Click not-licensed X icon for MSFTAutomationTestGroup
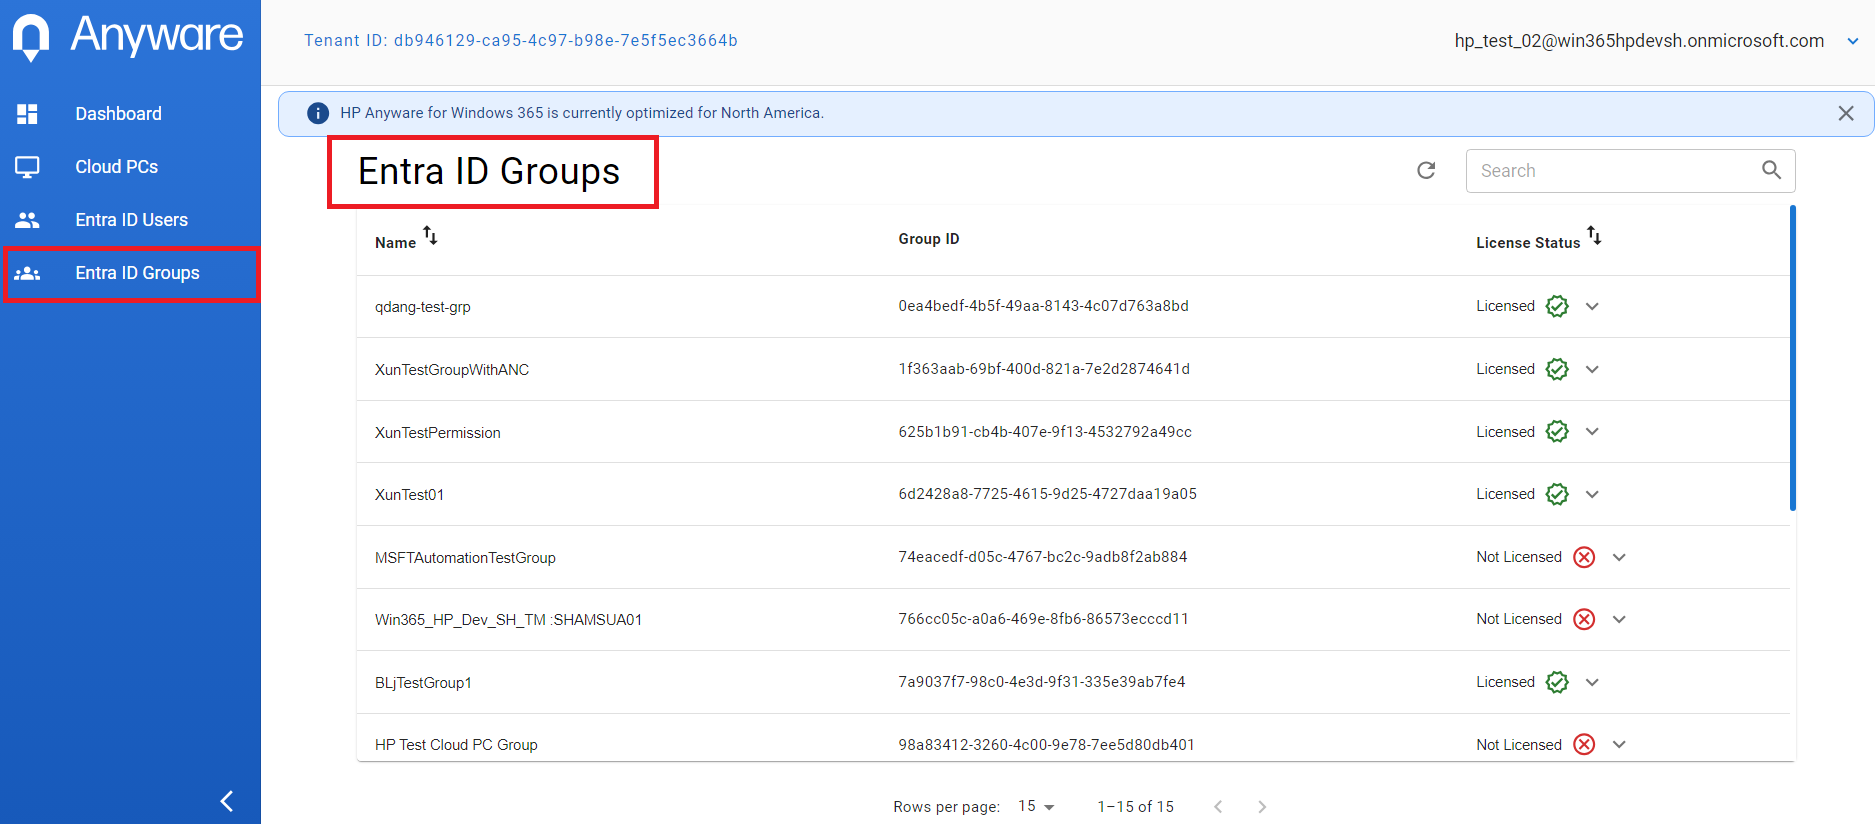 (x=1584, y=557)
